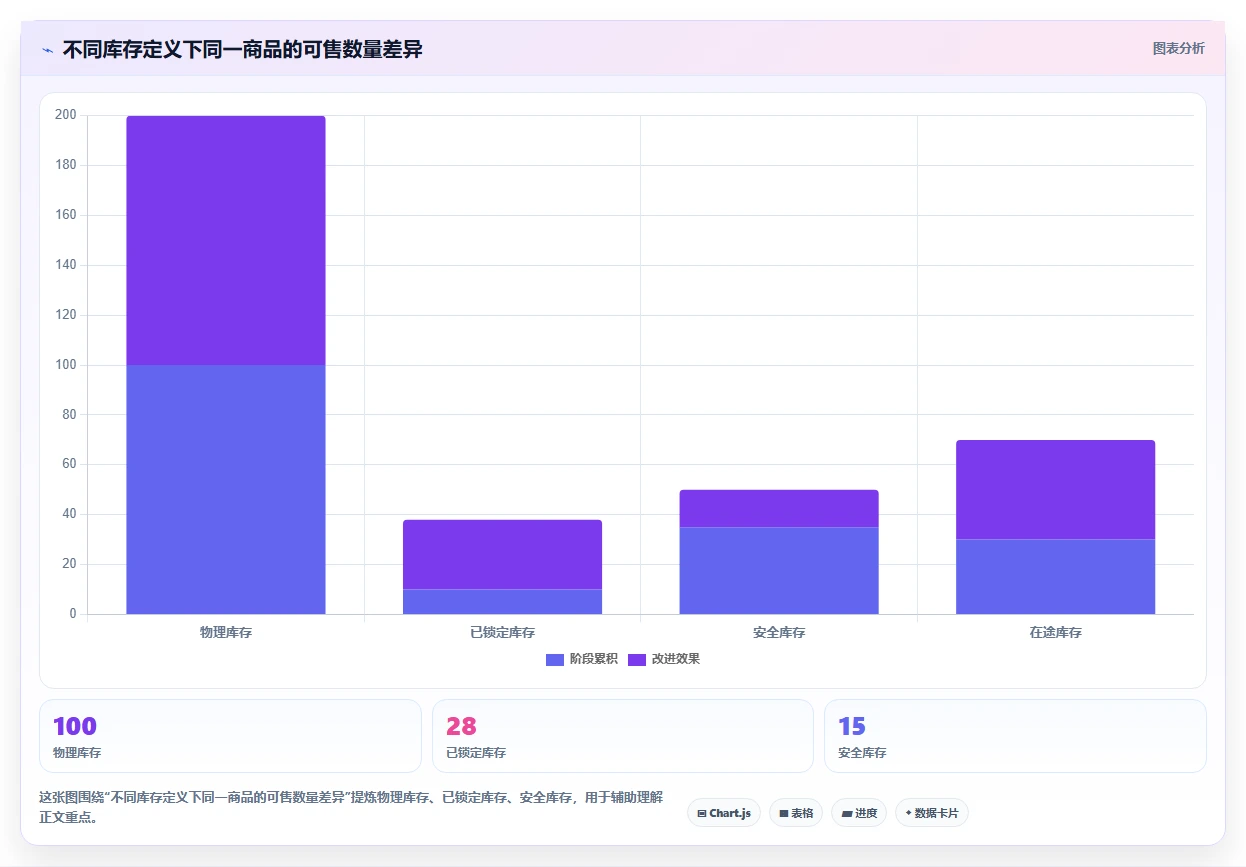1246x867 pixels.
Task: Click the 200 y-axis tick label
Action: 65,115
